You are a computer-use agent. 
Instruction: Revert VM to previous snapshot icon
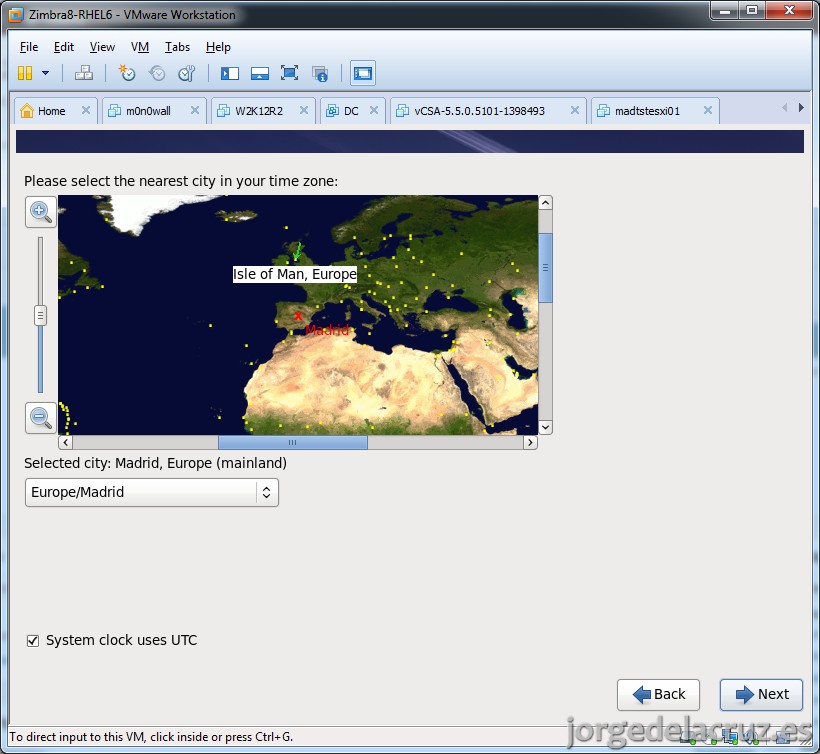157,73
